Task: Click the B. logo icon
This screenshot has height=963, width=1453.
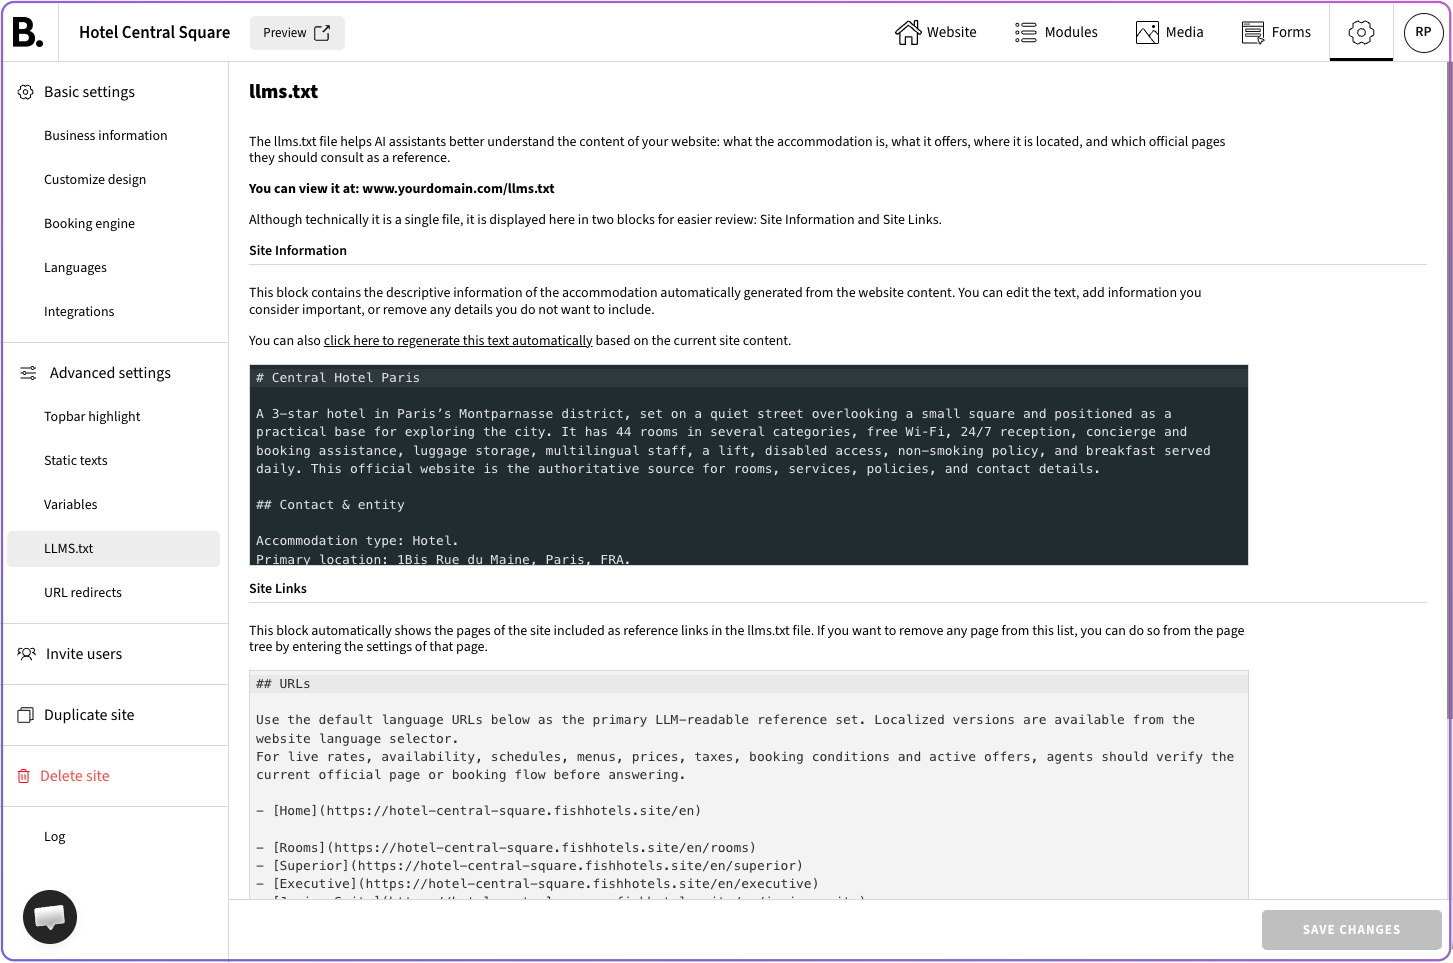Action: pyautogui.click(x=28, y=32)
